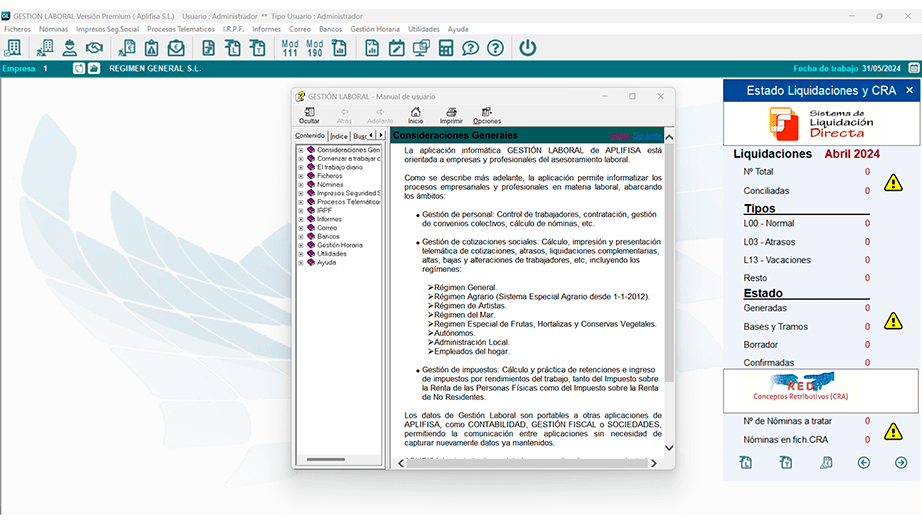Click warning triangle beside Nº de Nóminas a tratar
Viewport: 922px width, 524px height.
pyautogui.click(x=893, y=432)
